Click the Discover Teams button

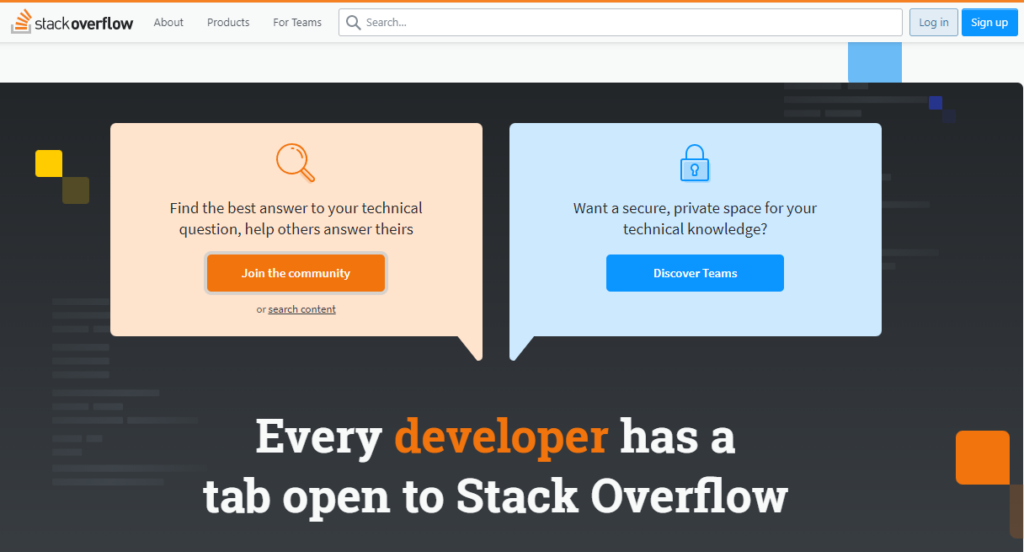tap(695, 273)
